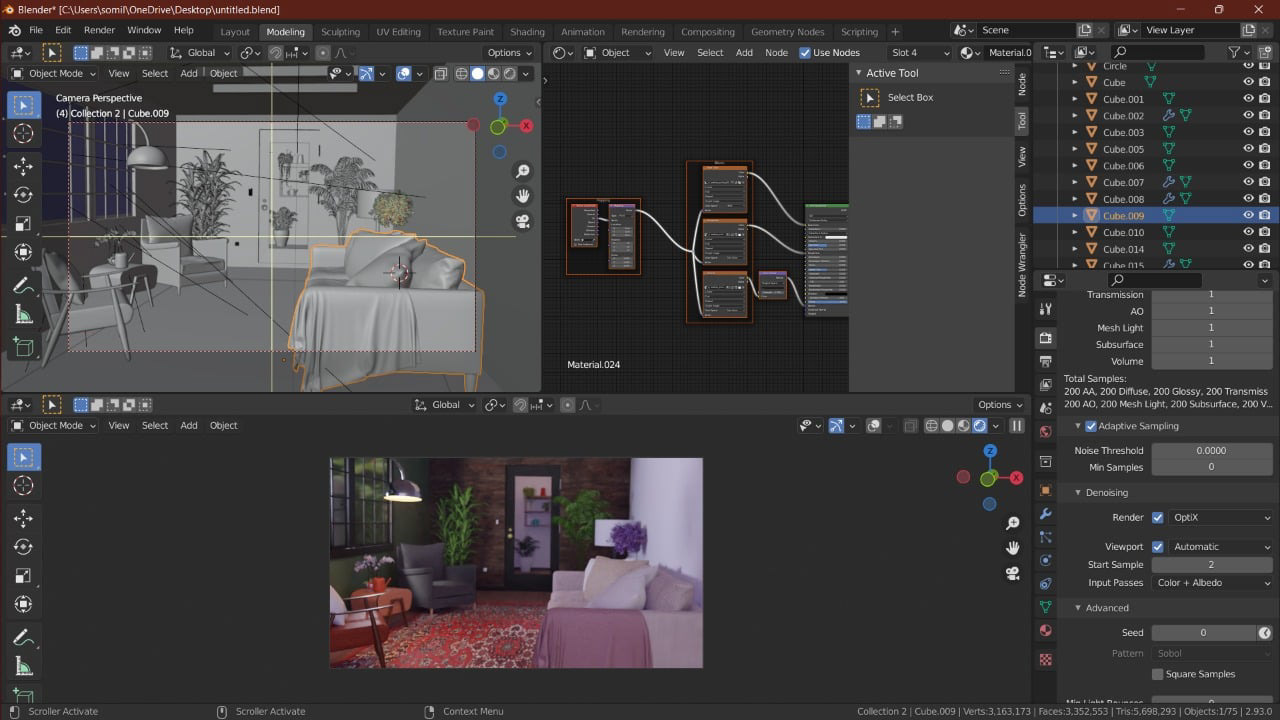Click the Select Box active tool button
Image resolution: width=1280 pixels, height=720 pixels.
pyautogui.click(x=870, y=98)
